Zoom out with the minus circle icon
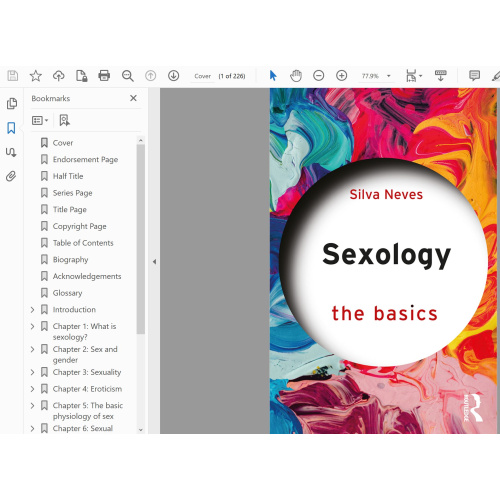Image resolution: width=500 pixels, height=500 pixels. [x=319, y=76]
